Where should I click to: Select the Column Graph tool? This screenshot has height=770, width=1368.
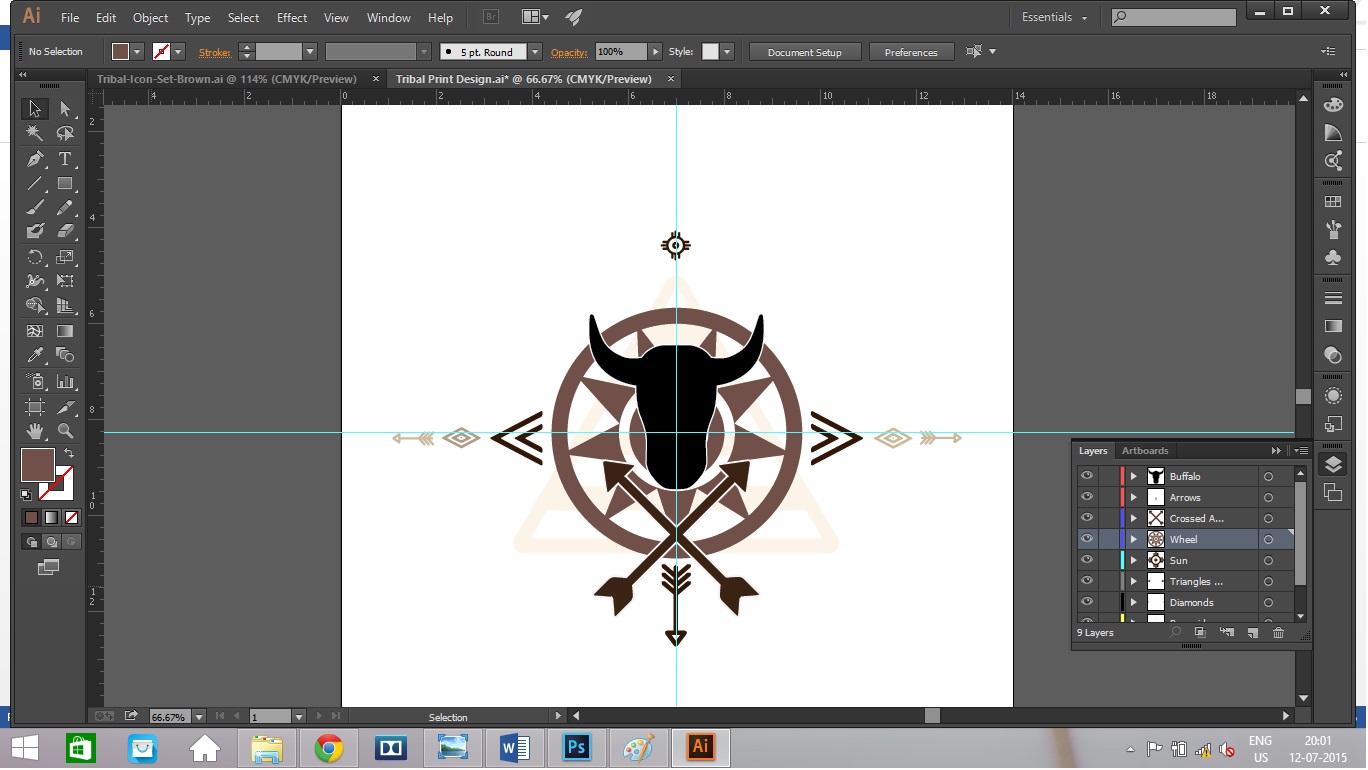click(x=65, y=381)
